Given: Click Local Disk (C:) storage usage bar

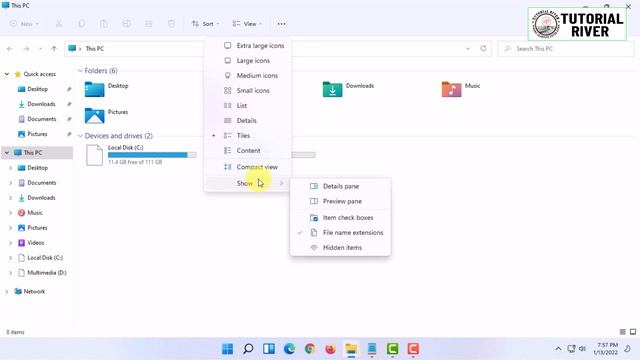Looking at the screenshot, I should pyautogui.click(x=152, y=155).
